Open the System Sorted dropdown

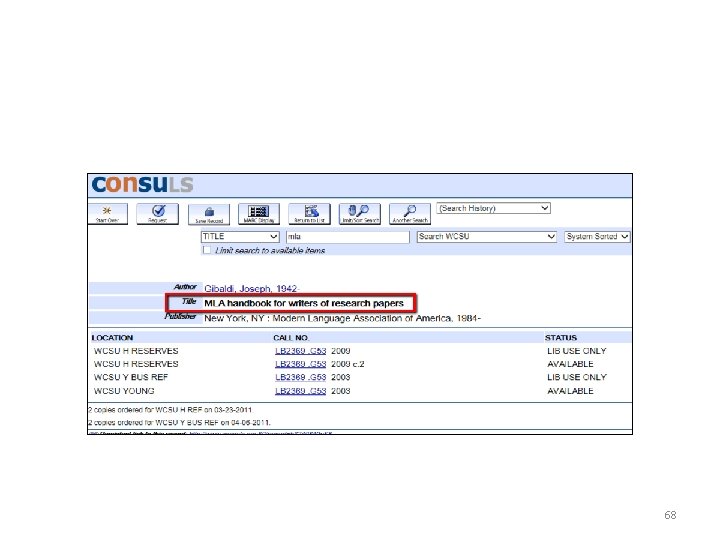597,237
